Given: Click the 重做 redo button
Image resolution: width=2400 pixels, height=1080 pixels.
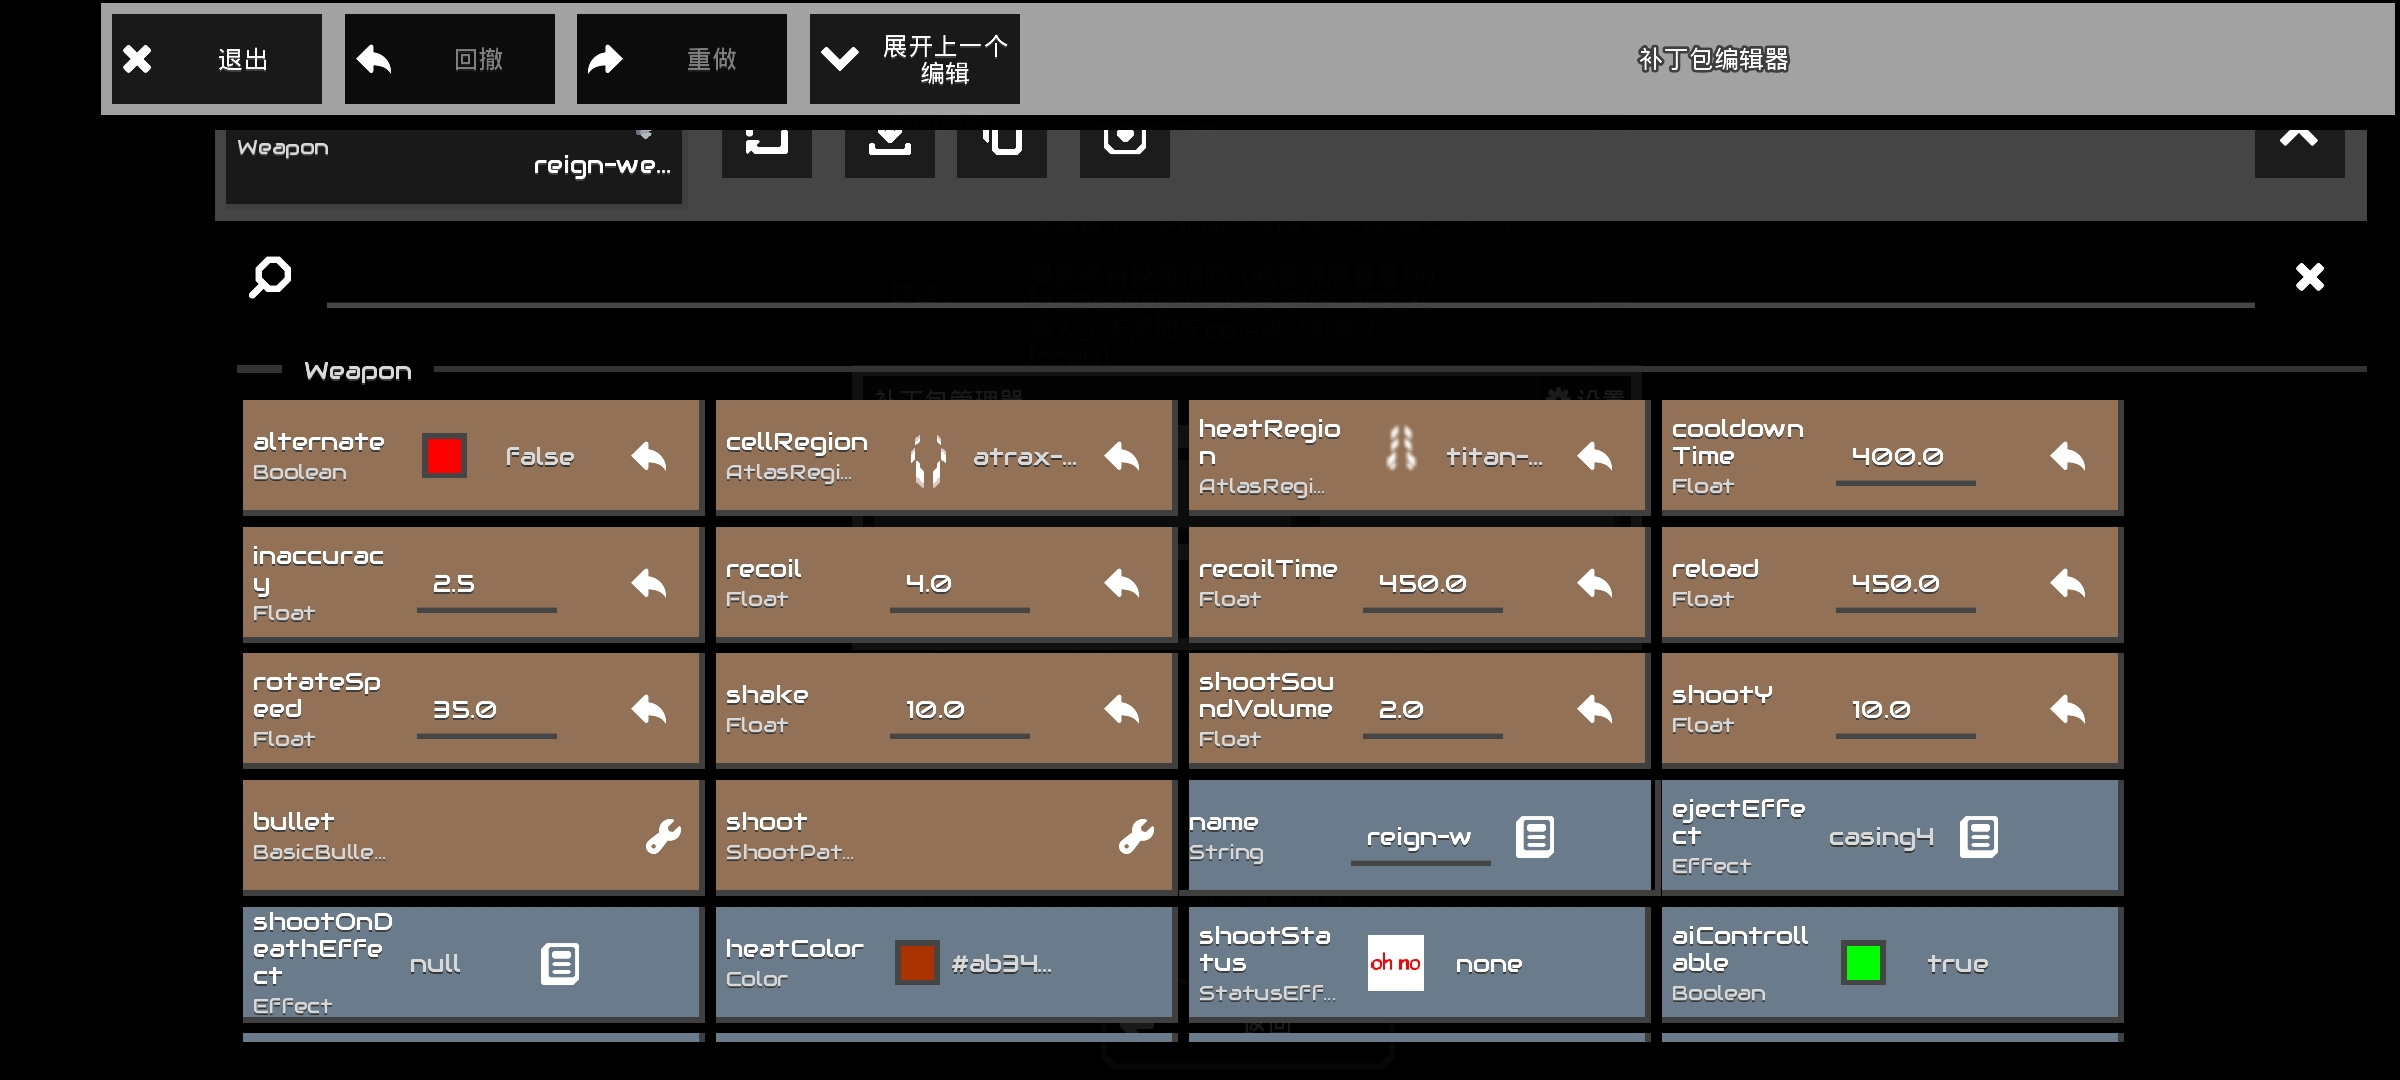Looking at the screenshot, I should [682, 59].
